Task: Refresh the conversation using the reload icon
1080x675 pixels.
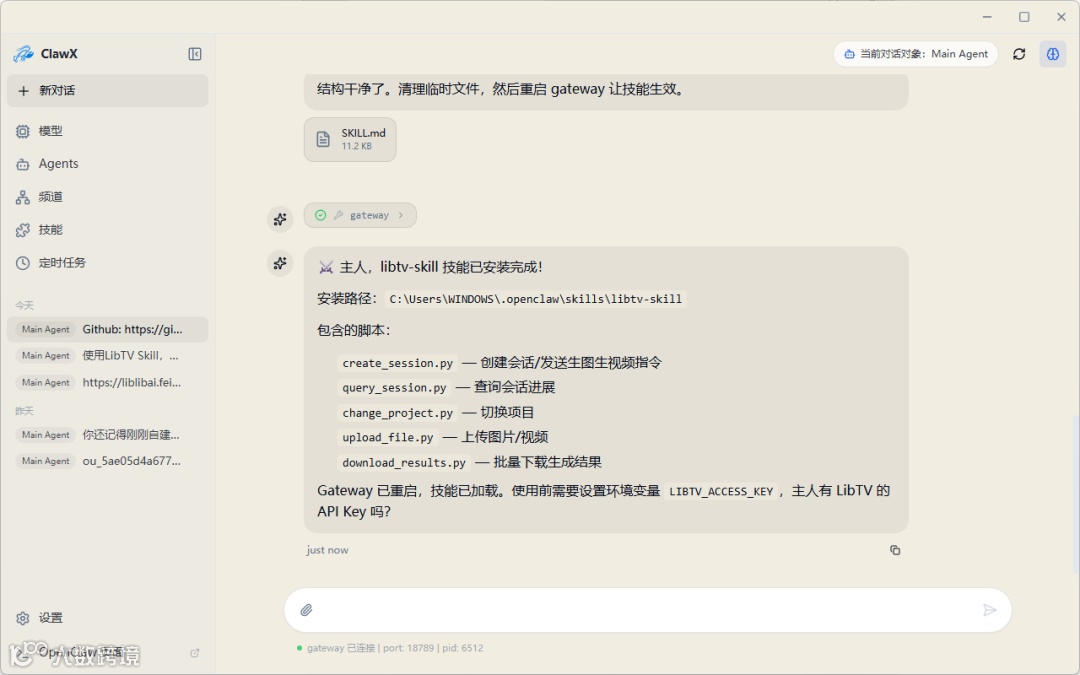Action: 1019,54
